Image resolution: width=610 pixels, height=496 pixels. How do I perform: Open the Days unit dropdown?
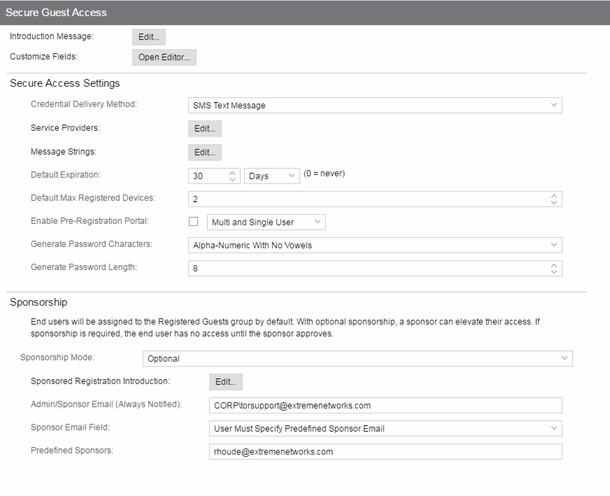tap(272, 176)
